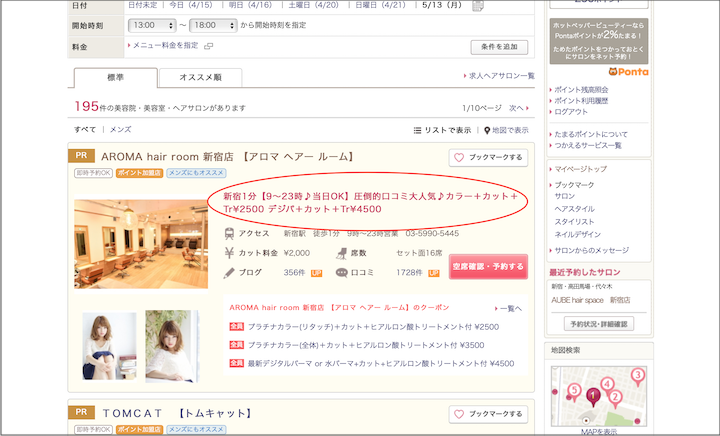Click the heart bookmark button for AROMA hair room
Image resolution: width=720 pixels, height=436 pixels.
488,158
